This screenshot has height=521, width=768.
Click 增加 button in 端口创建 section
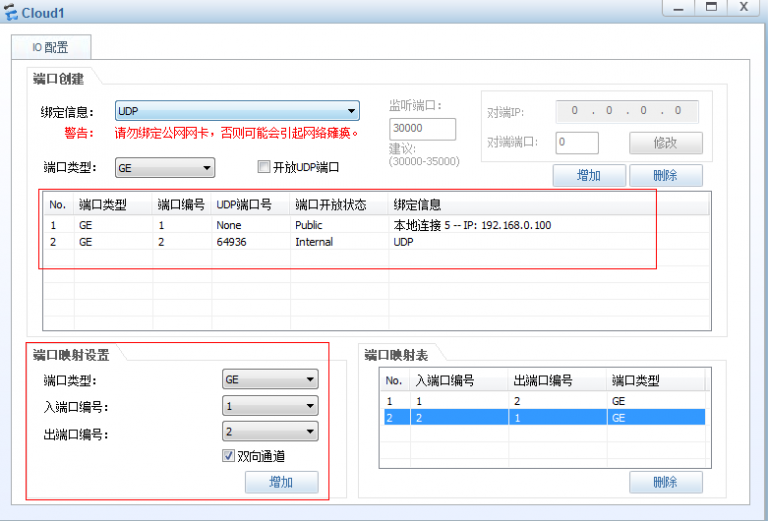coord(589,176)
